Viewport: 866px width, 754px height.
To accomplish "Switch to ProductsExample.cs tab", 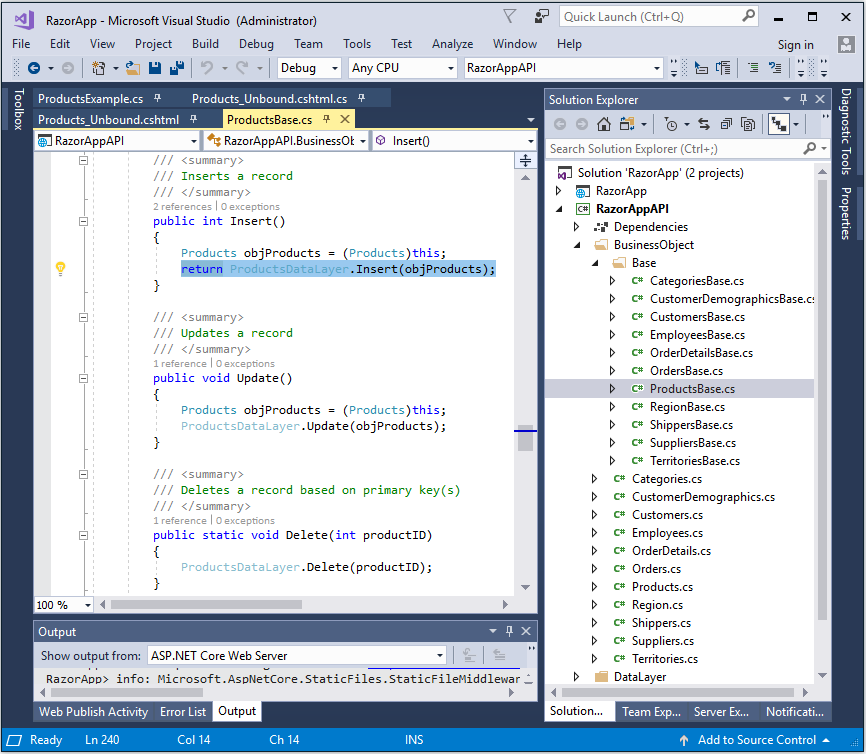I will click(x=91, y=99).
